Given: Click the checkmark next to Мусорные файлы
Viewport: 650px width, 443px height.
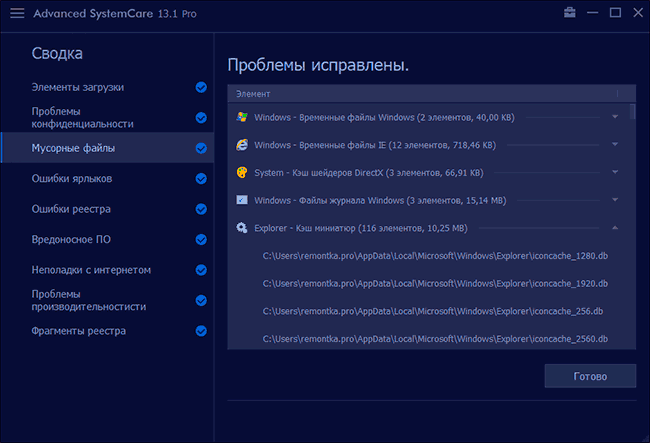Looking at the screenshot, I should (x=201, y=148).
